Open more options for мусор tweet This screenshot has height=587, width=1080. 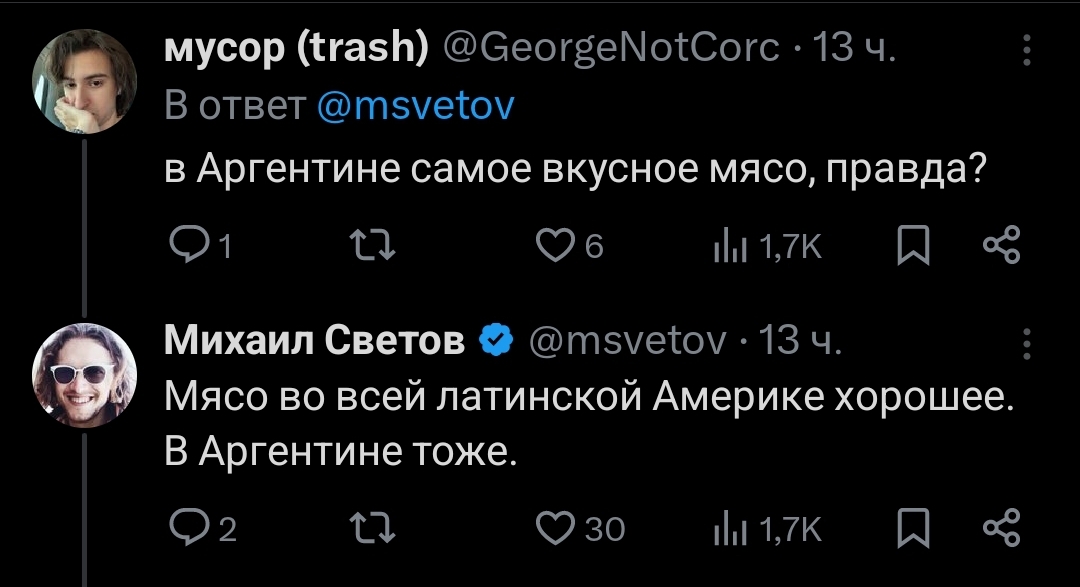pyautogui.click(x=1026, y=48)
